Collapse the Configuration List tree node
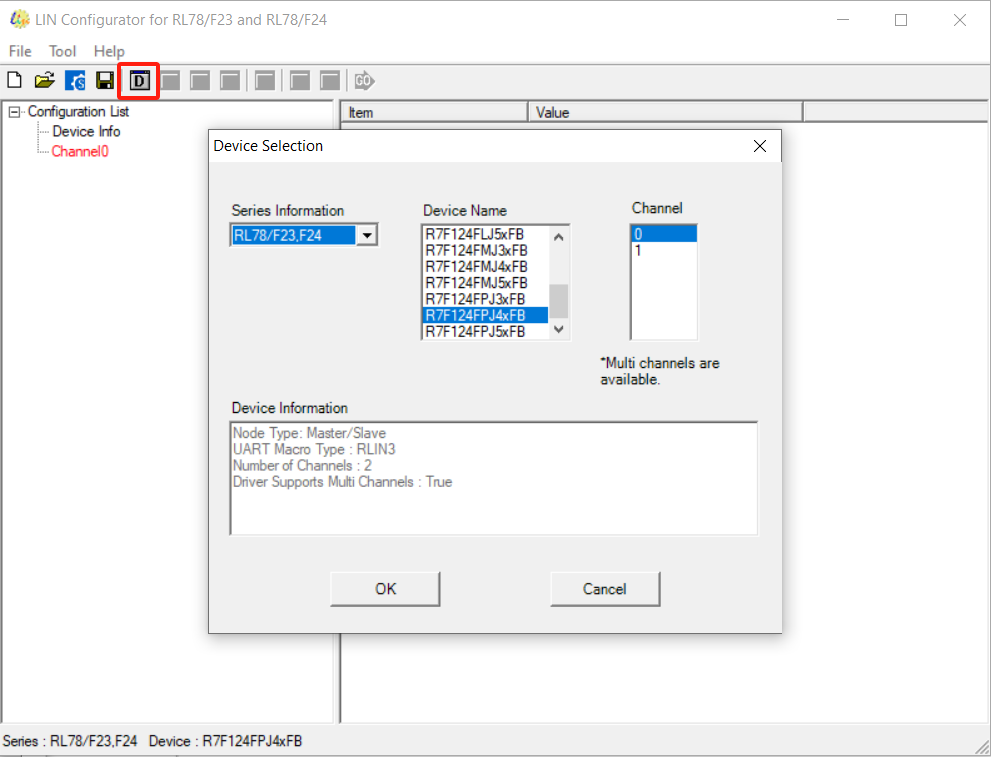991x757 pixels. pos(14,112)
